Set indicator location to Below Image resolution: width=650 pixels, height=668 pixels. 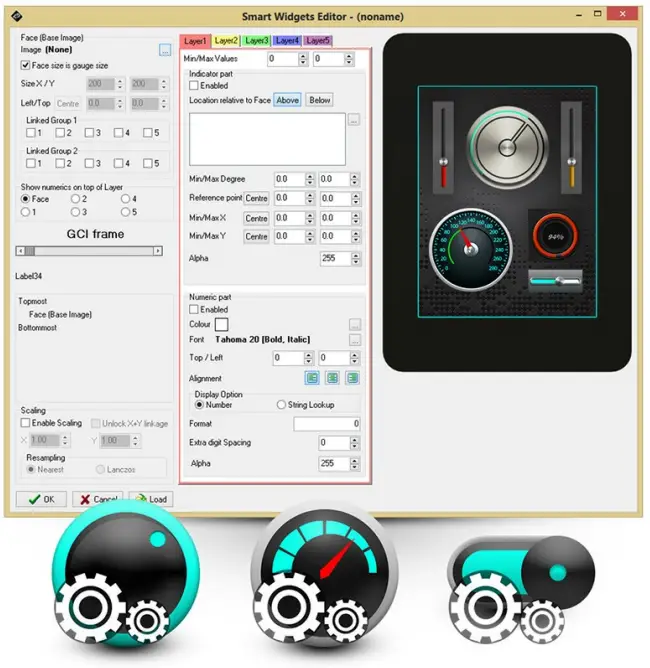319,100
